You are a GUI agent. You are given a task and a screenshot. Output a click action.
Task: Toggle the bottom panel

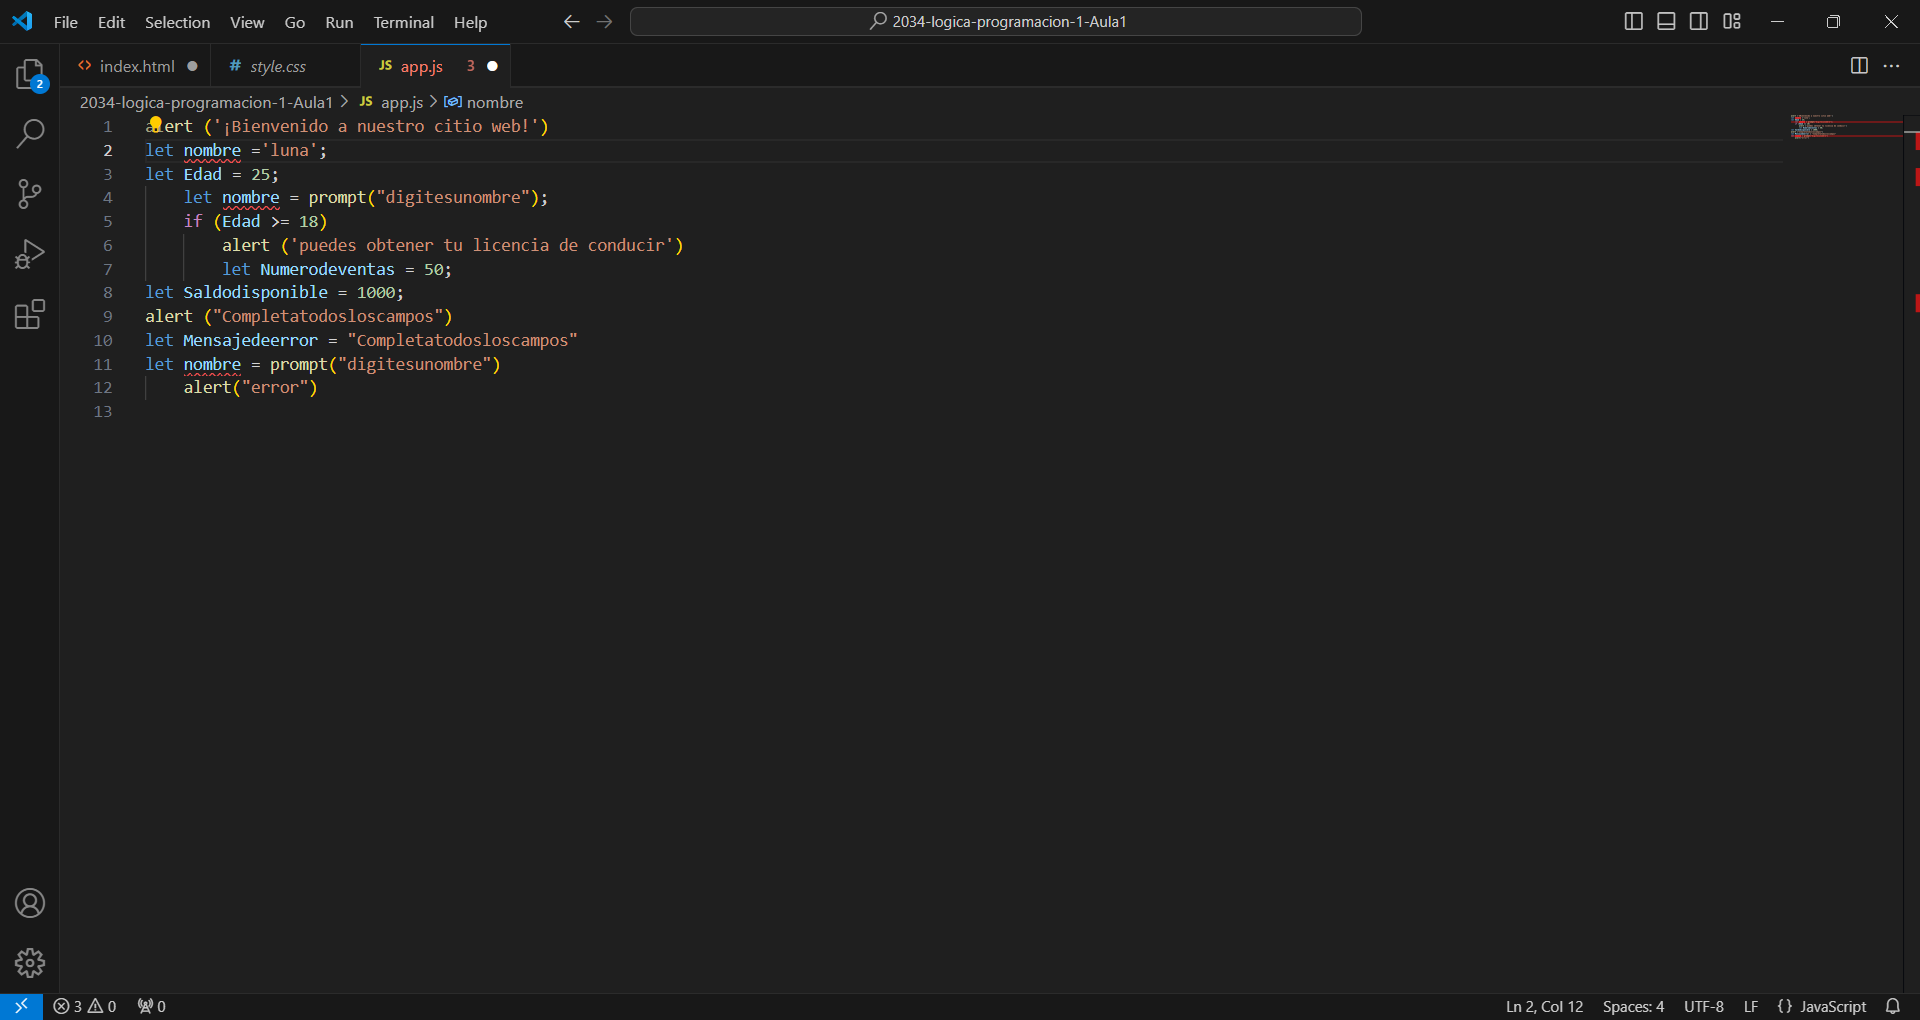pos(1666,21)
